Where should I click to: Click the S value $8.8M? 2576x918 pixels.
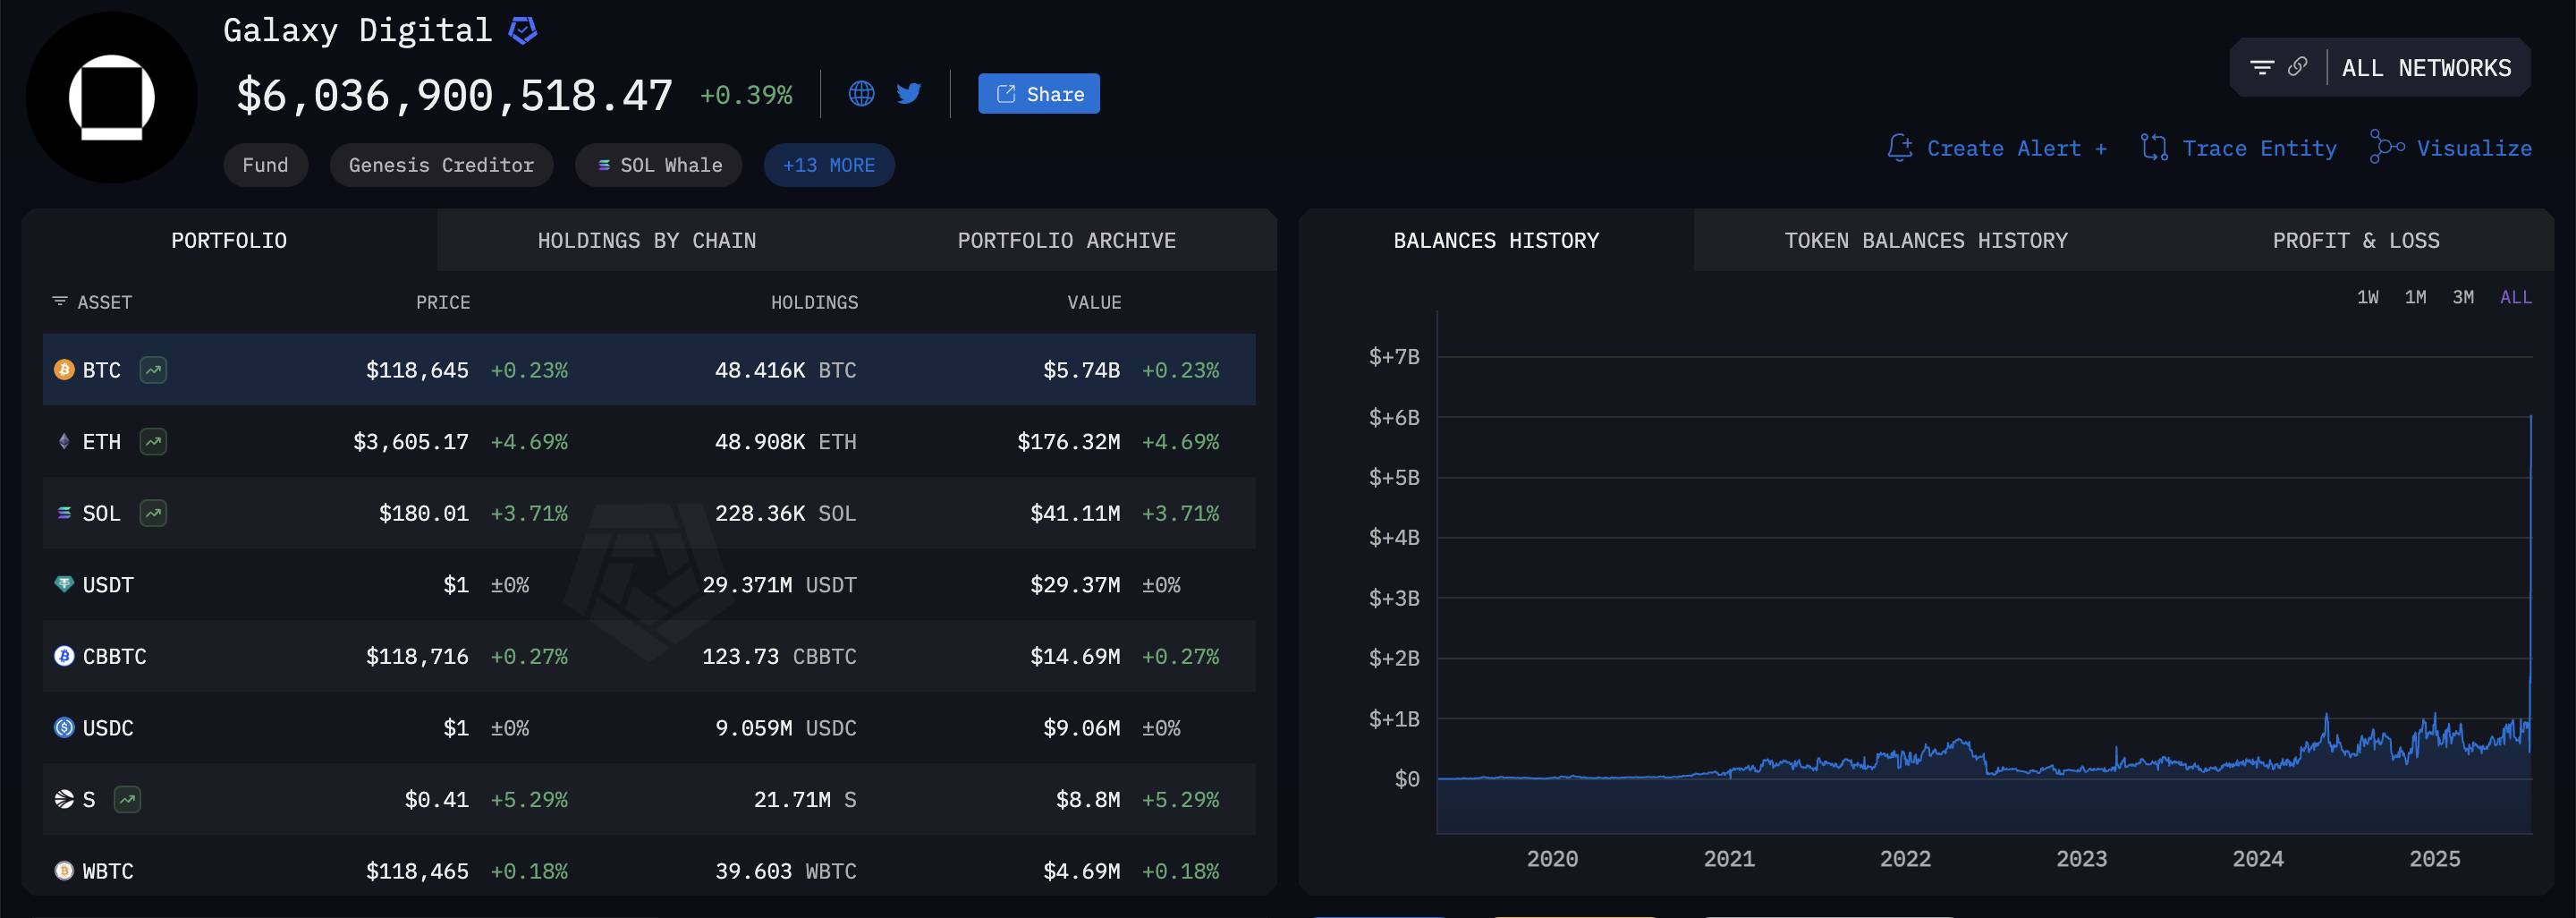coord(1088,800)
